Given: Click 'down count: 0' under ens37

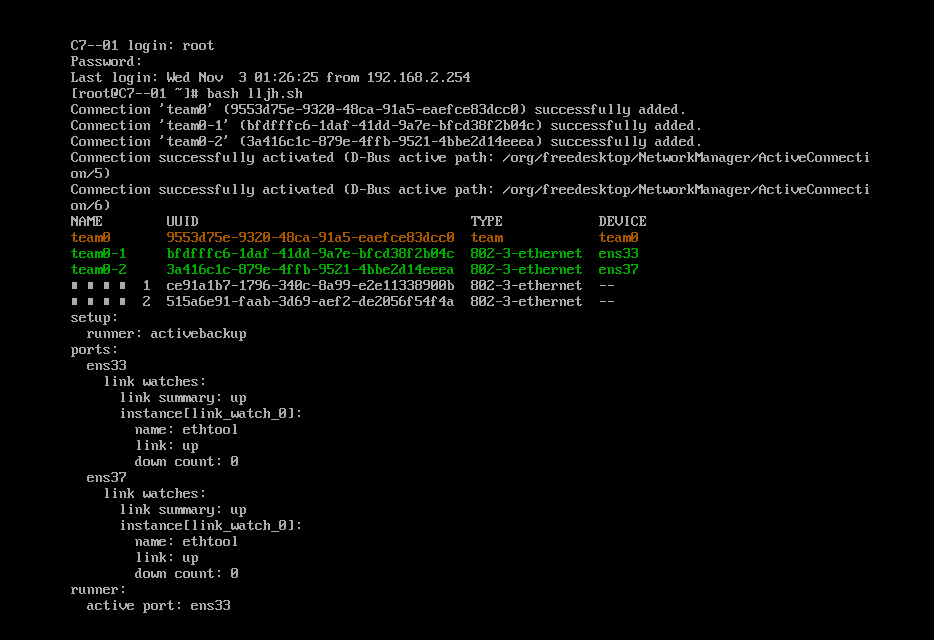Looking at the screenshot, I should coord(186,574).
